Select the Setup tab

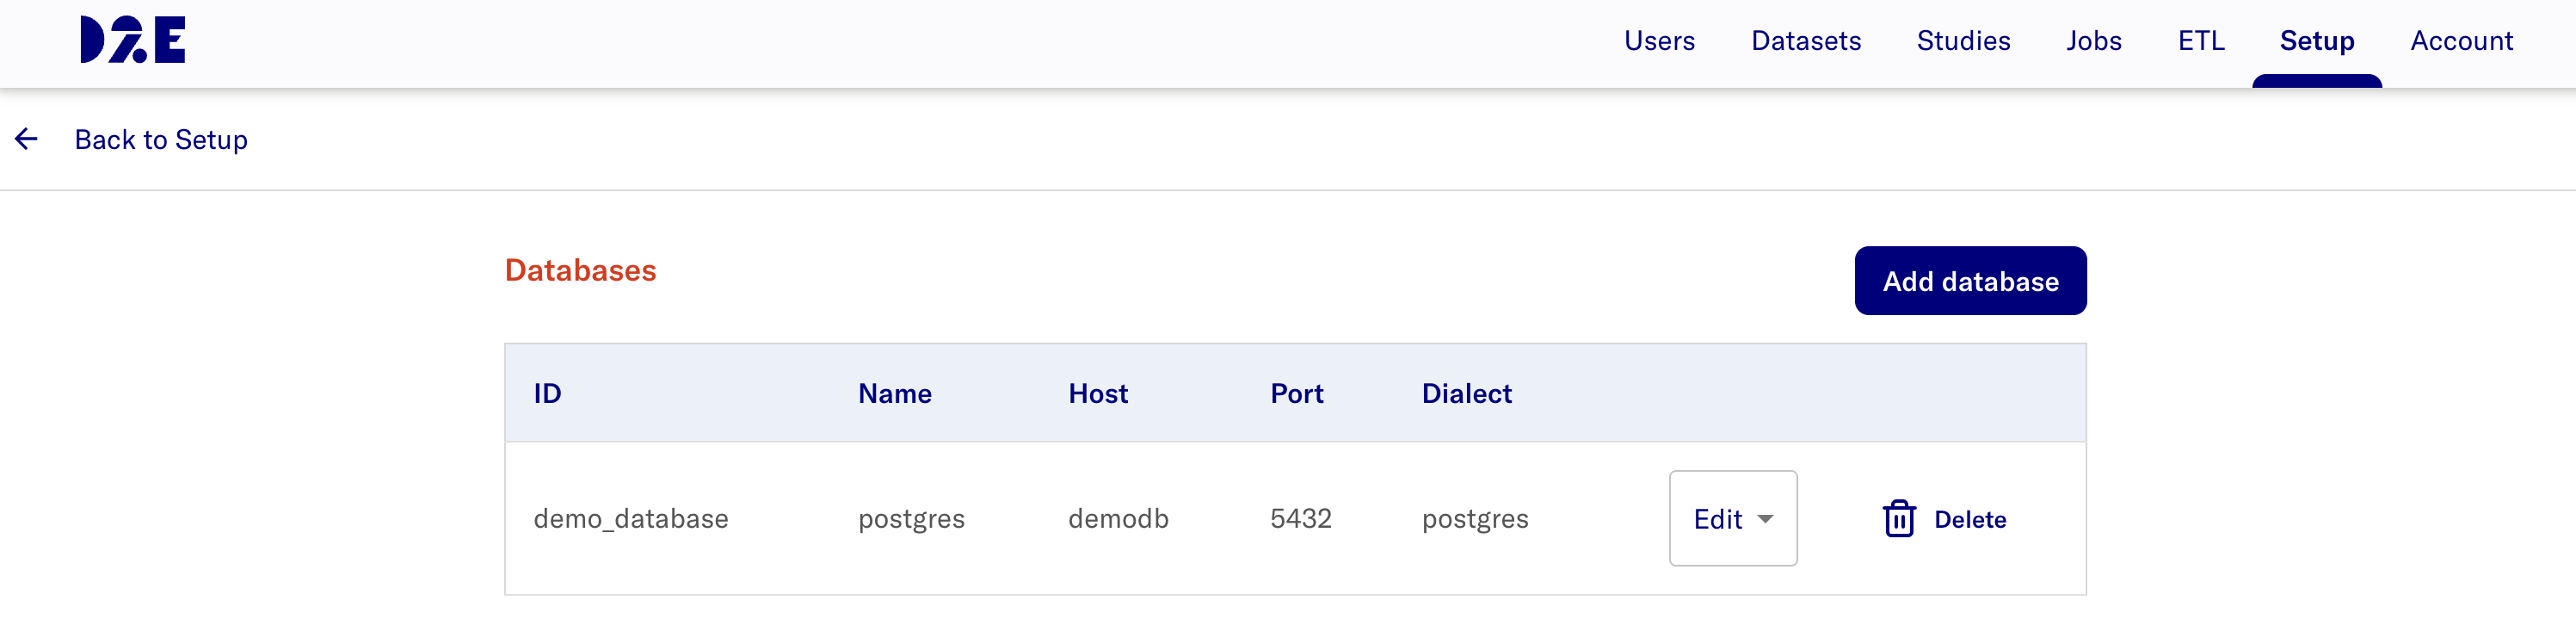[x=2316, y=41]
